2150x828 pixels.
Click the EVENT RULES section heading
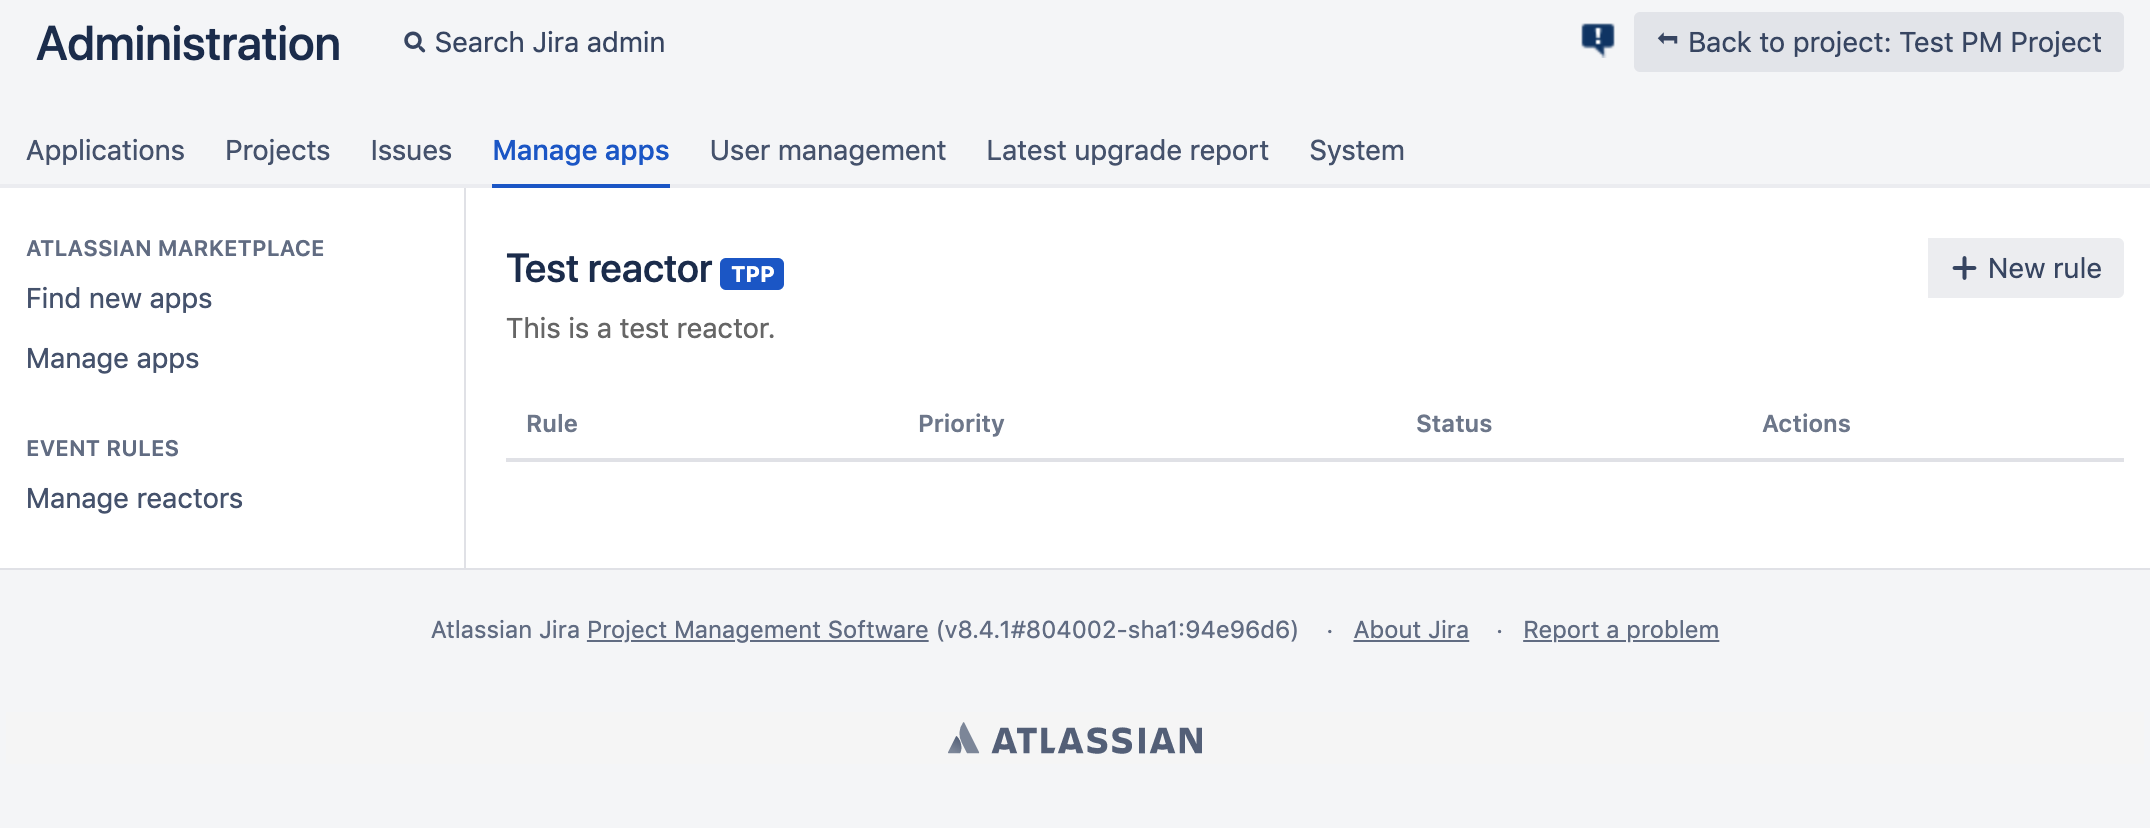pos(102,448)
